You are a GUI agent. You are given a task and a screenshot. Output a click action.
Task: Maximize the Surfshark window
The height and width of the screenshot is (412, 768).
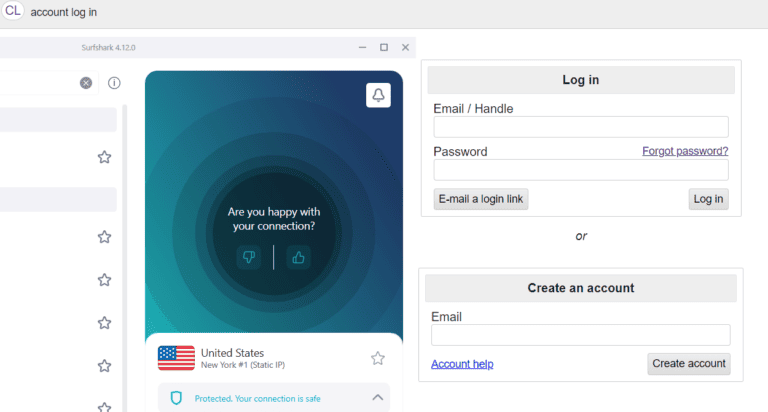point(384,48)
